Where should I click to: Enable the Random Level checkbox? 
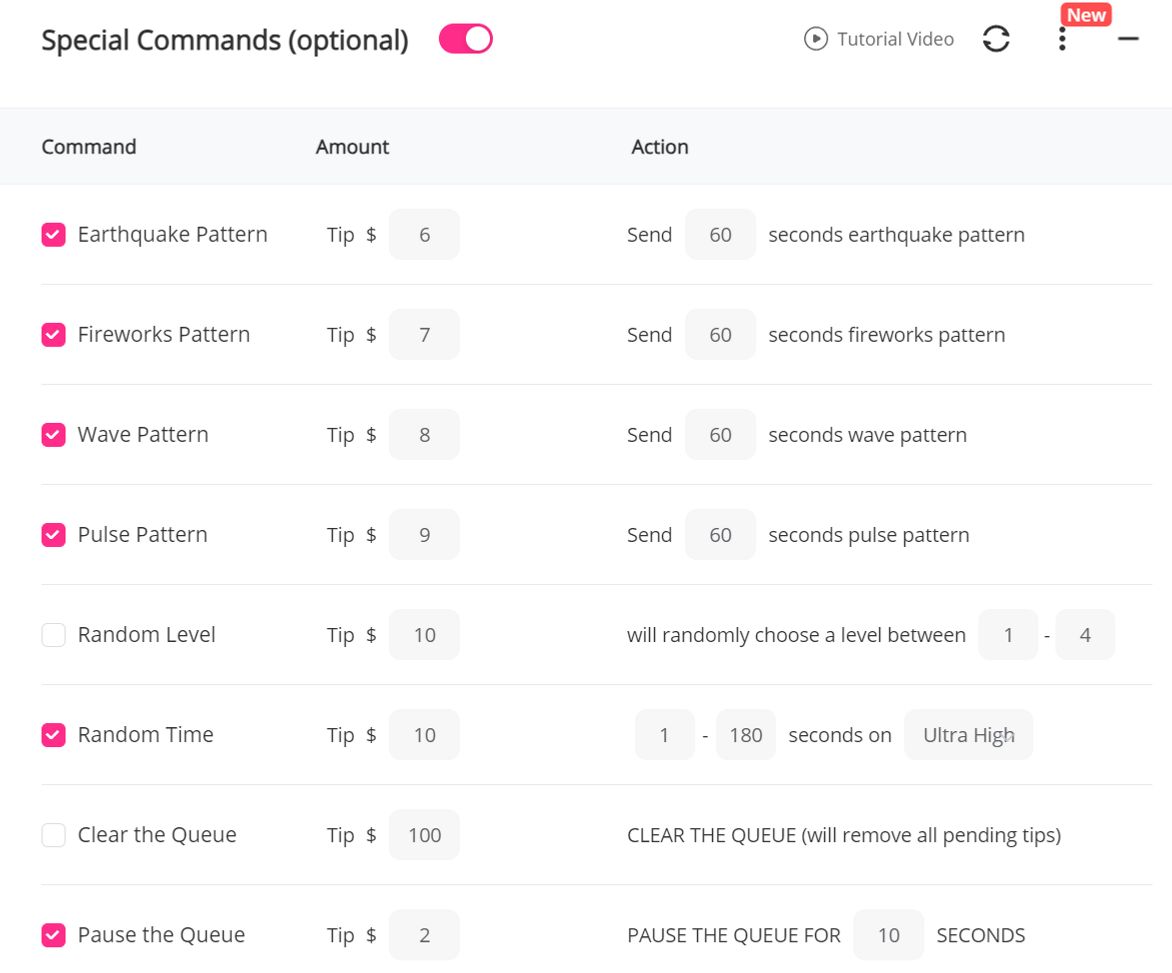[x=53, y=635]
